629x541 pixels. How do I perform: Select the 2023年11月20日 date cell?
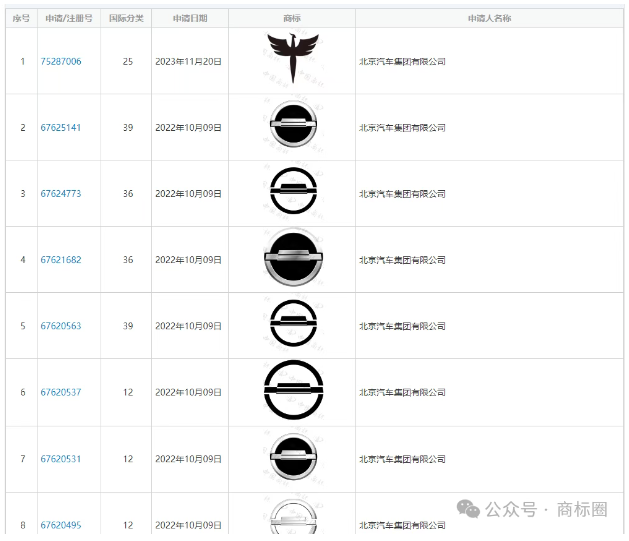(189, 62)
